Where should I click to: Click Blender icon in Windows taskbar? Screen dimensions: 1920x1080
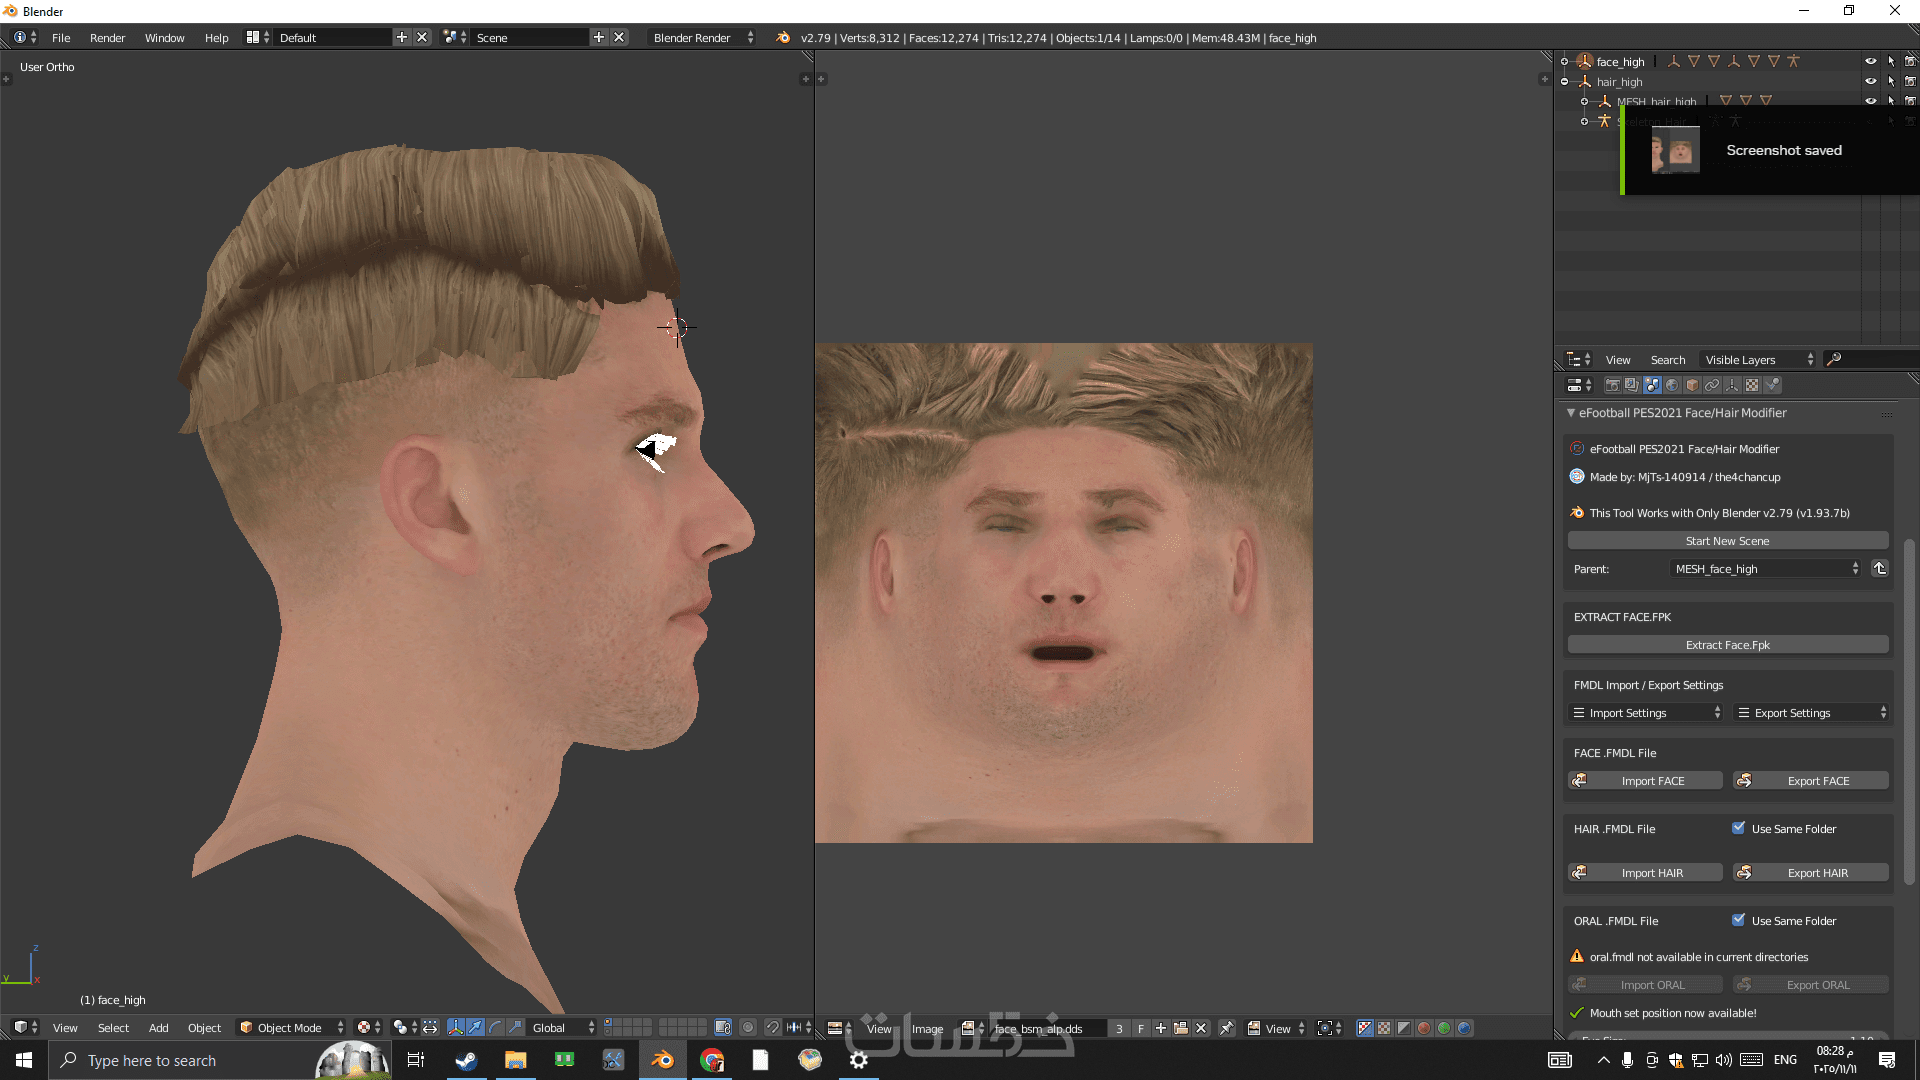pos(662,1060)
